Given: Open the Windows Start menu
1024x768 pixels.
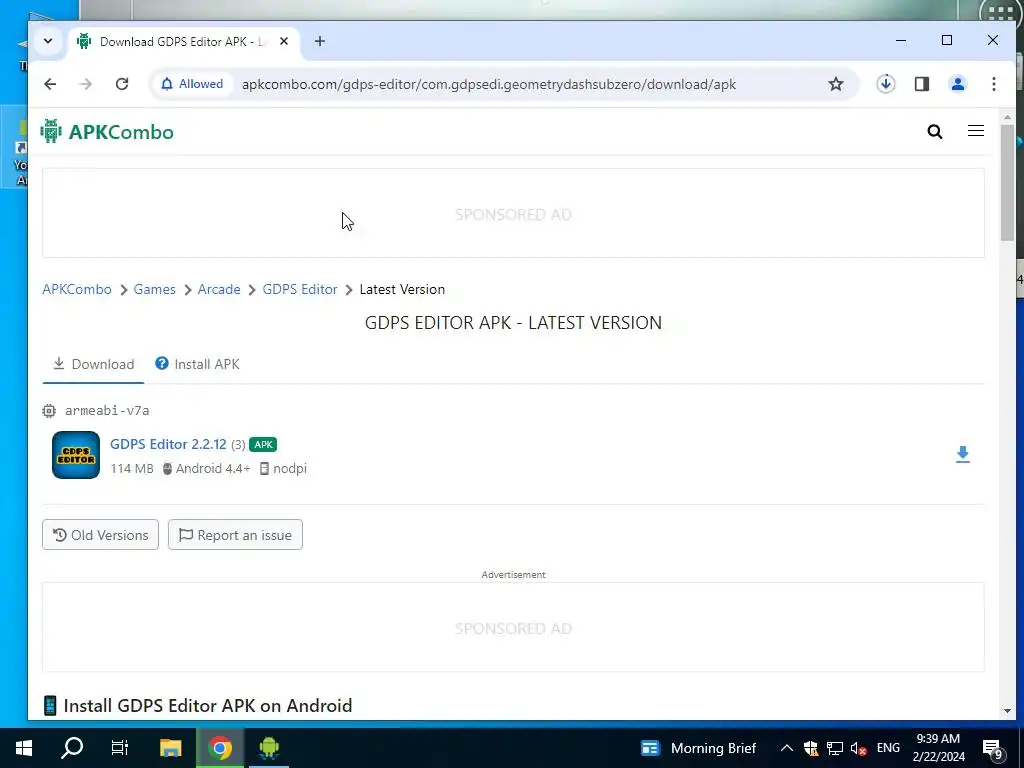Looking at the screenshot, I should (x=24, y=748).
